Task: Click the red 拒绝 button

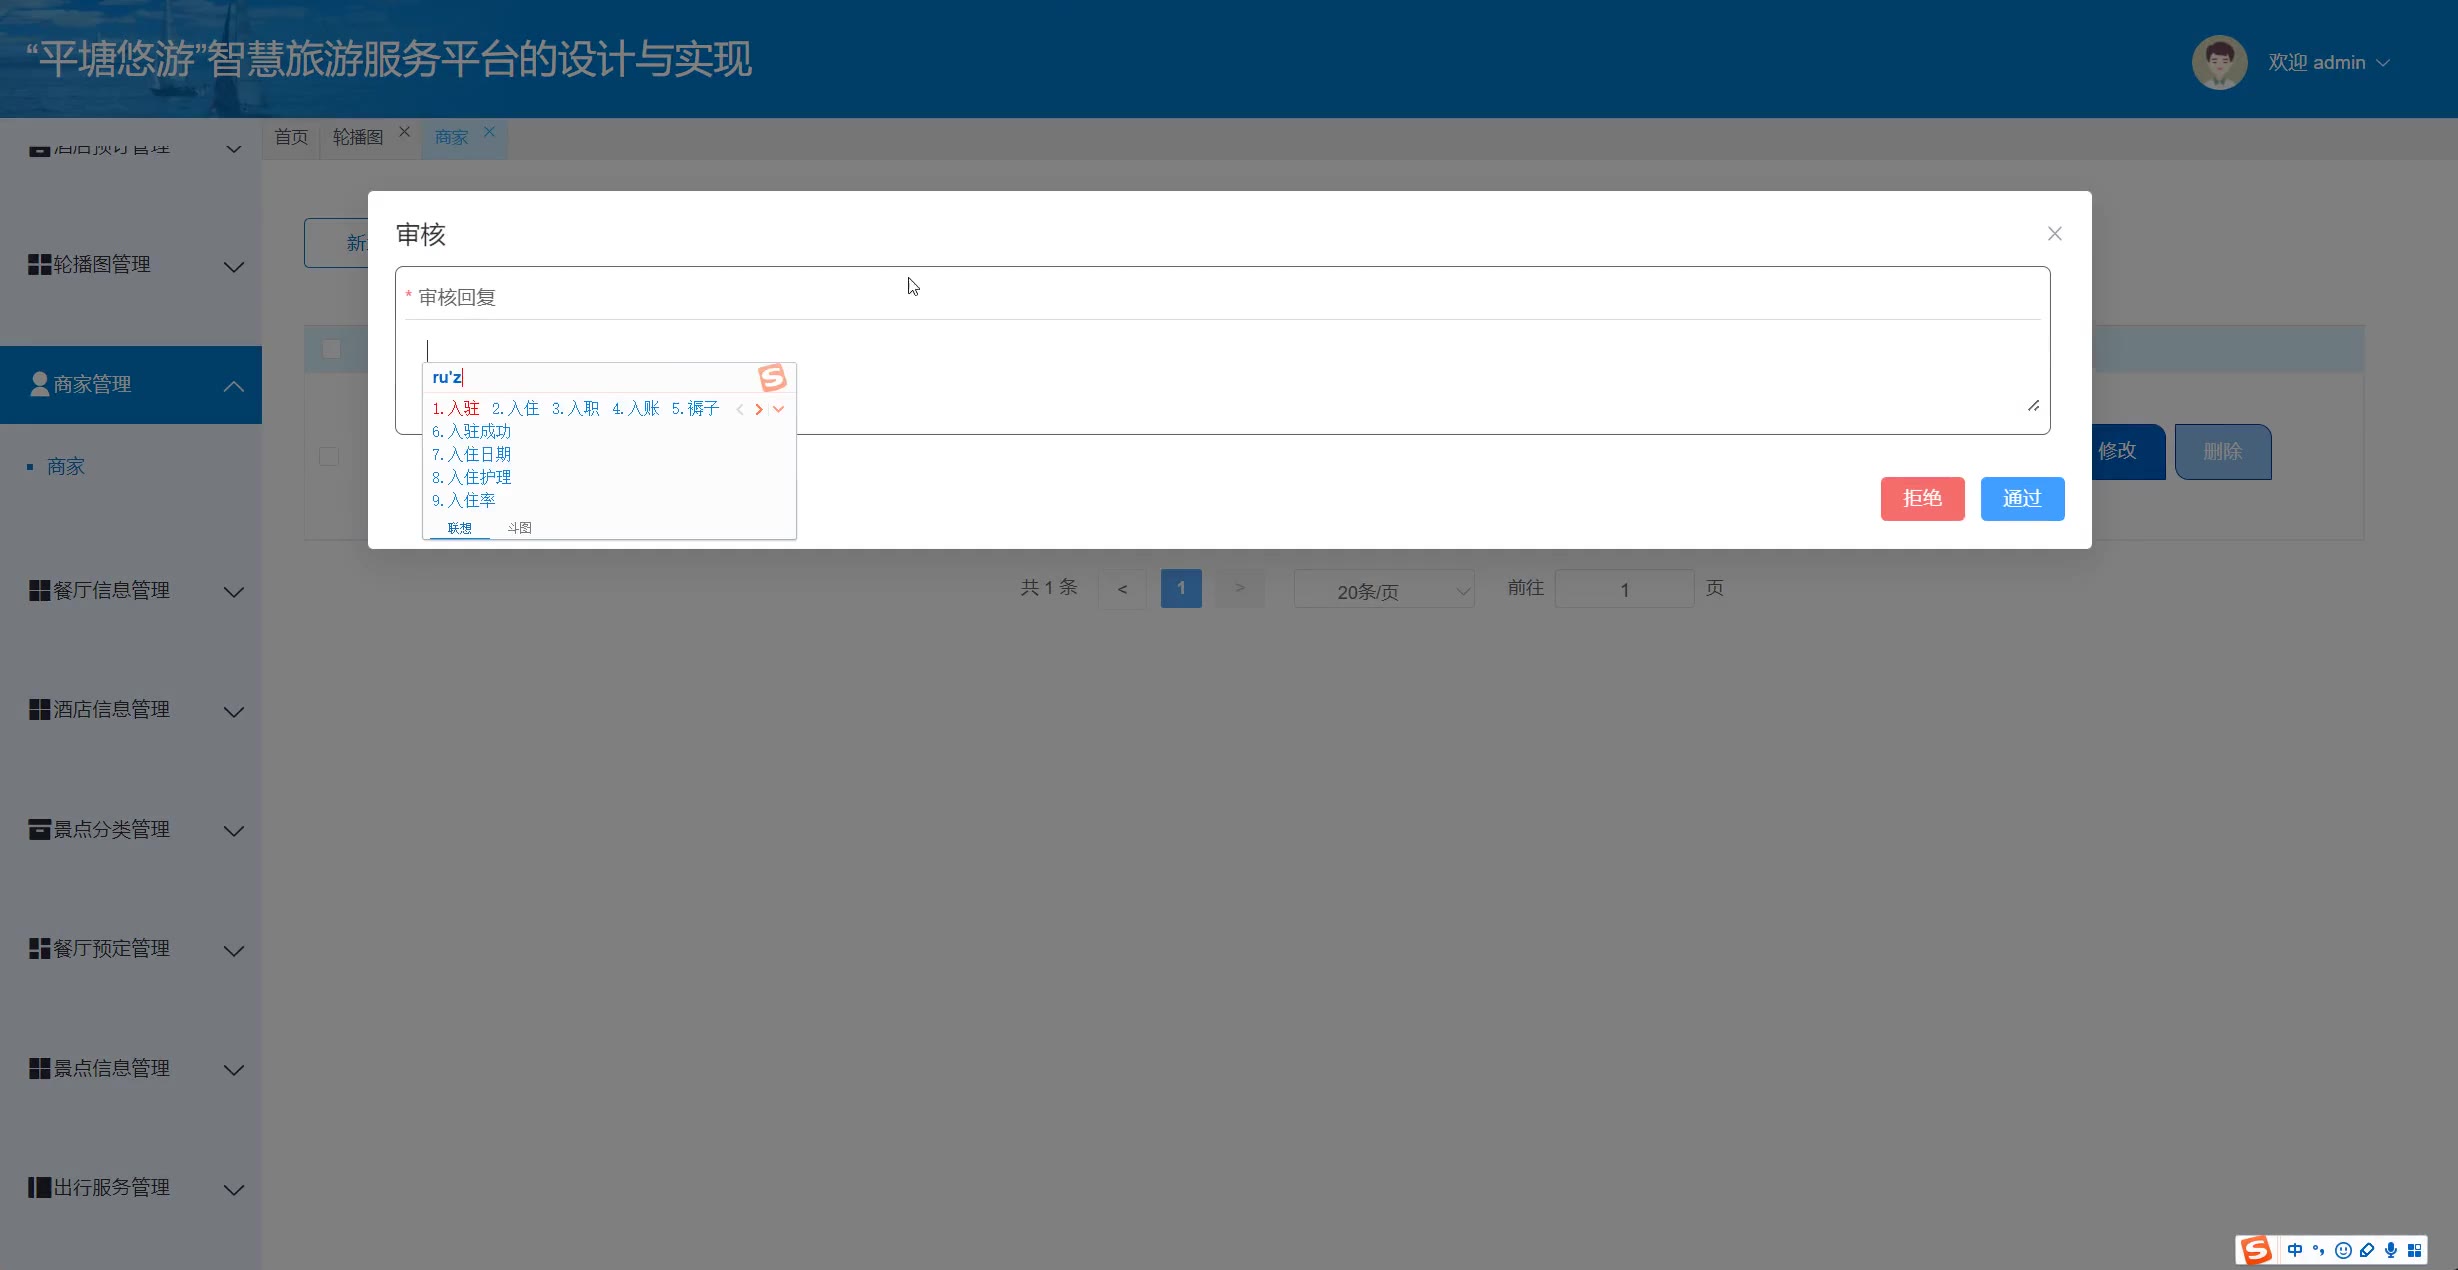Action: [x=1922, y=498]
